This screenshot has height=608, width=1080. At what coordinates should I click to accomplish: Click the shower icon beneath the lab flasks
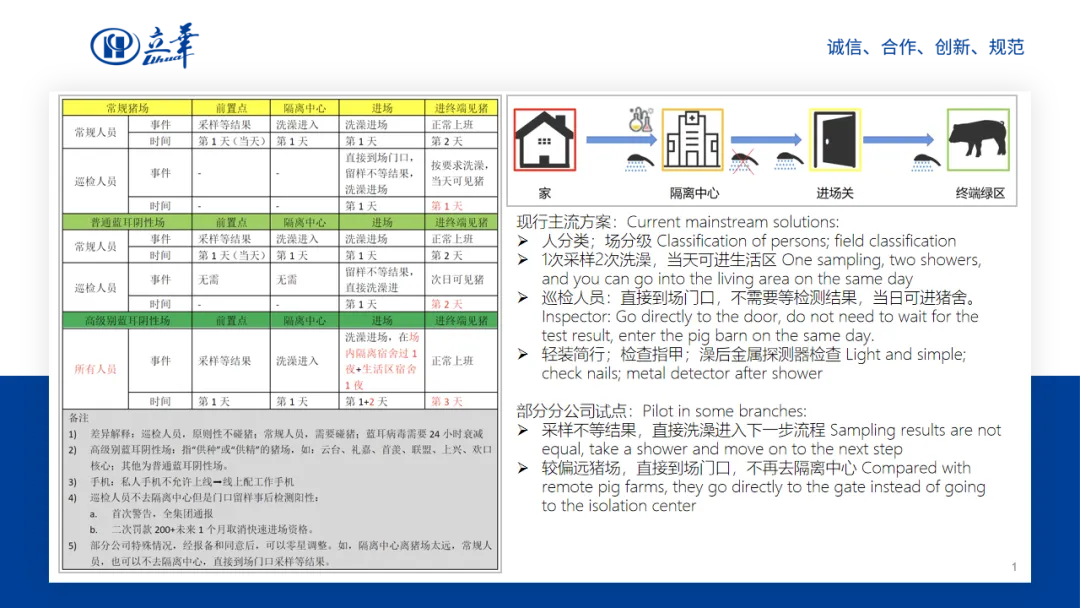coord(641,158)
